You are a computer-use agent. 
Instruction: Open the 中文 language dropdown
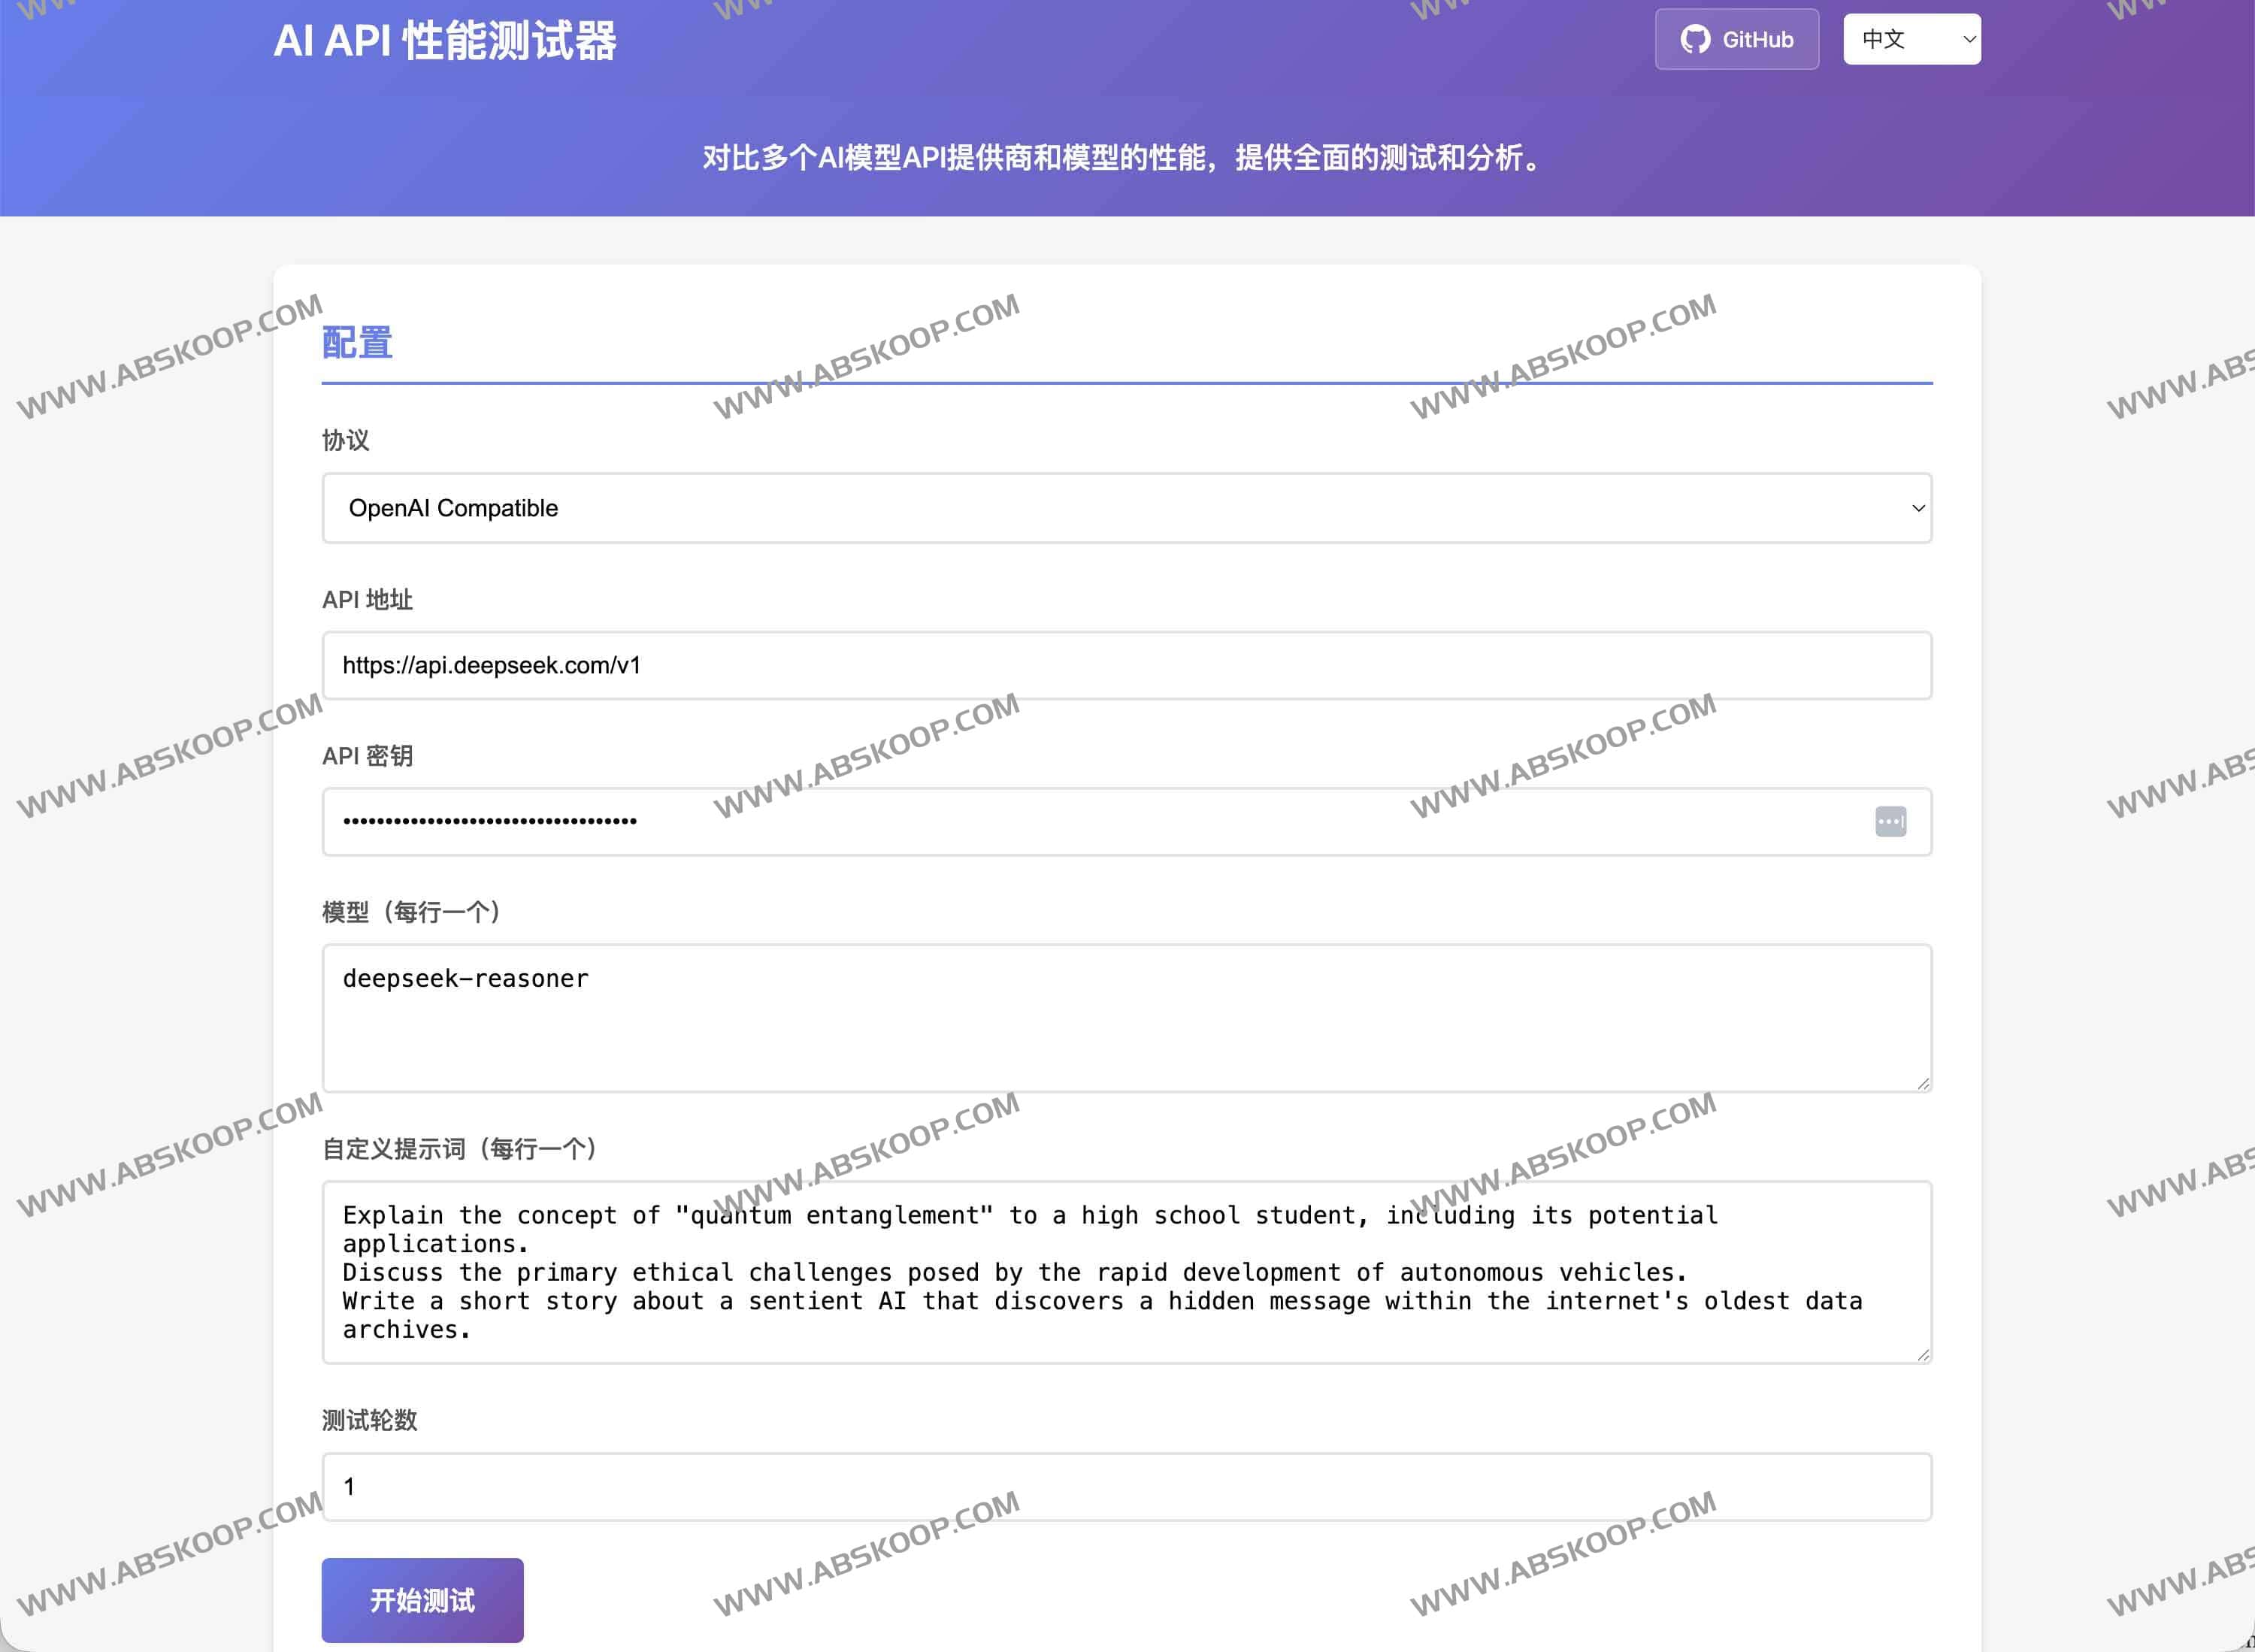pos(1911,40)
